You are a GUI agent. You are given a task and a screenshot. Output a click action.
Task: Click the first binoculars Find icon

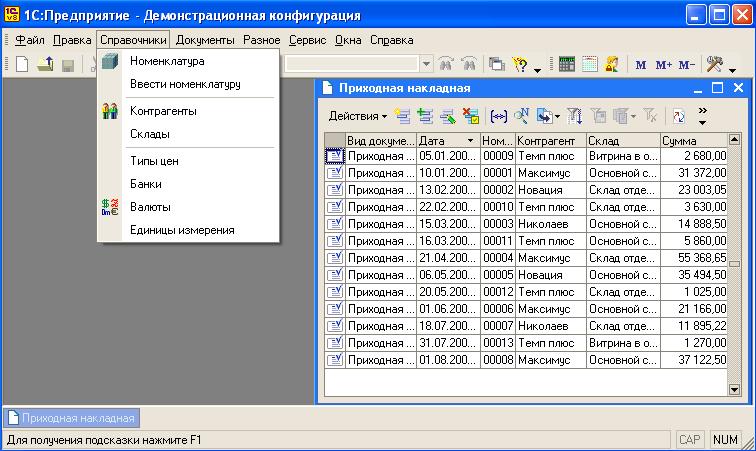(446, 64)
